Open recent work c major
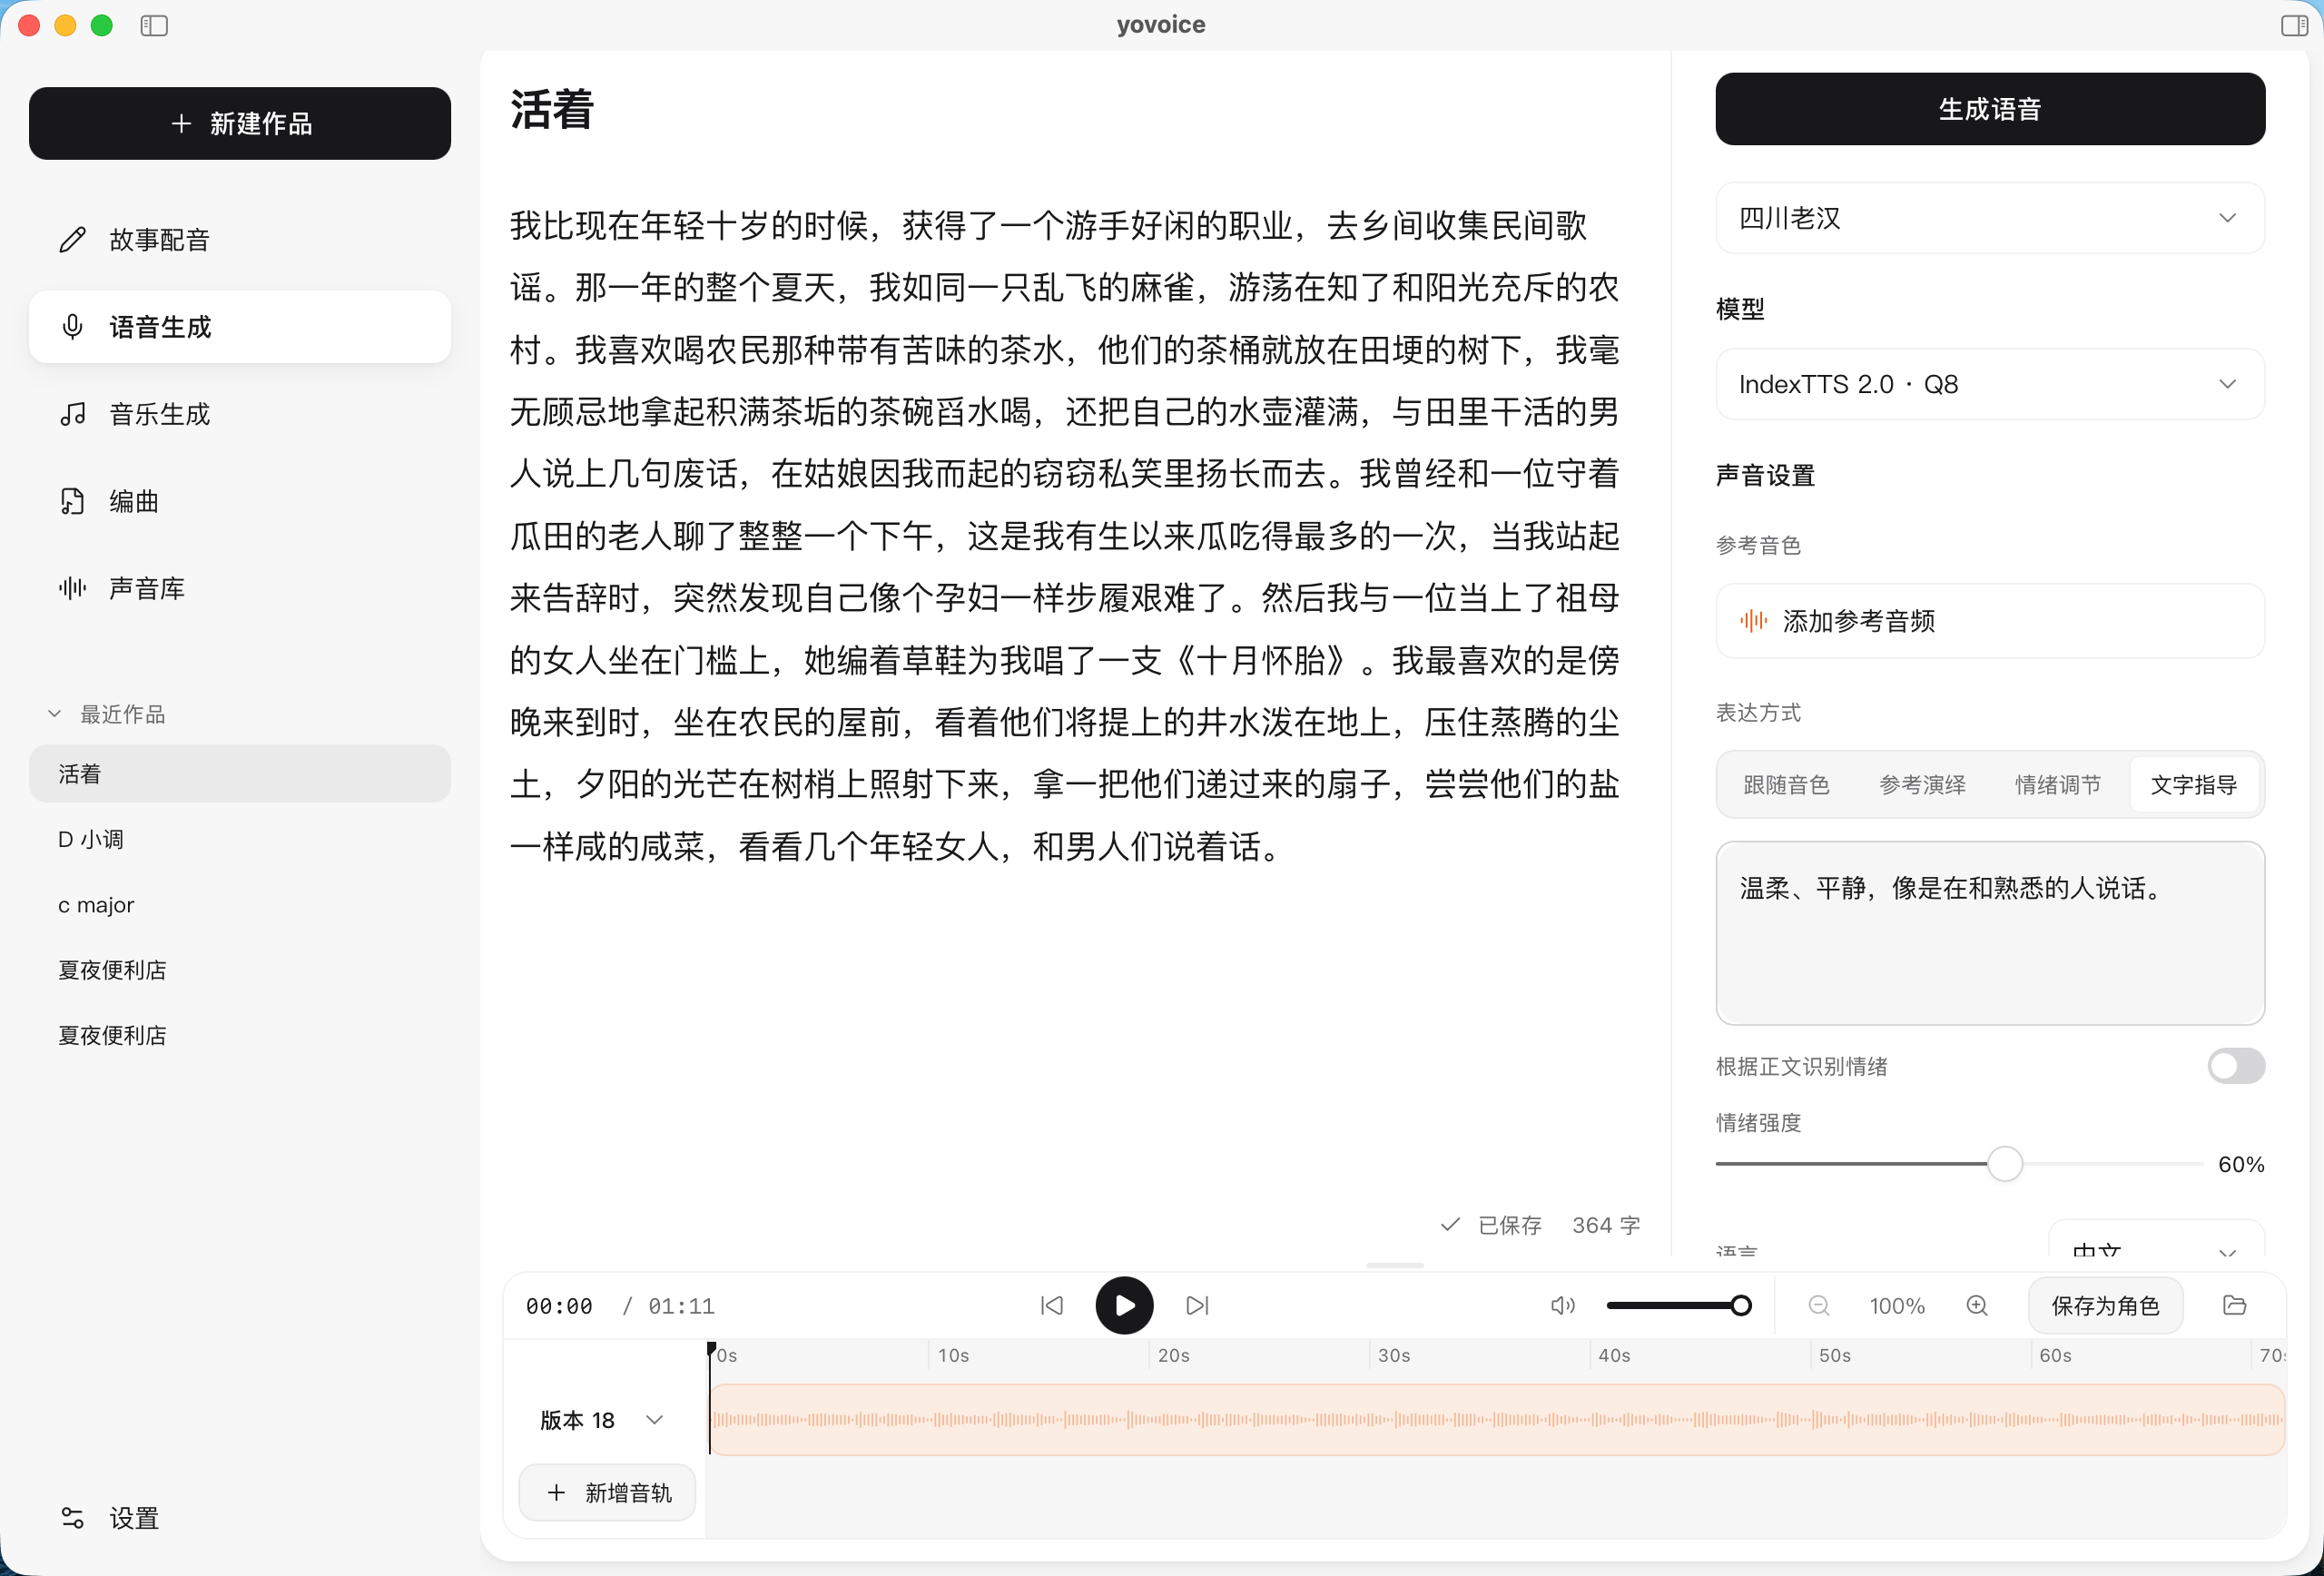 point(240,905)
